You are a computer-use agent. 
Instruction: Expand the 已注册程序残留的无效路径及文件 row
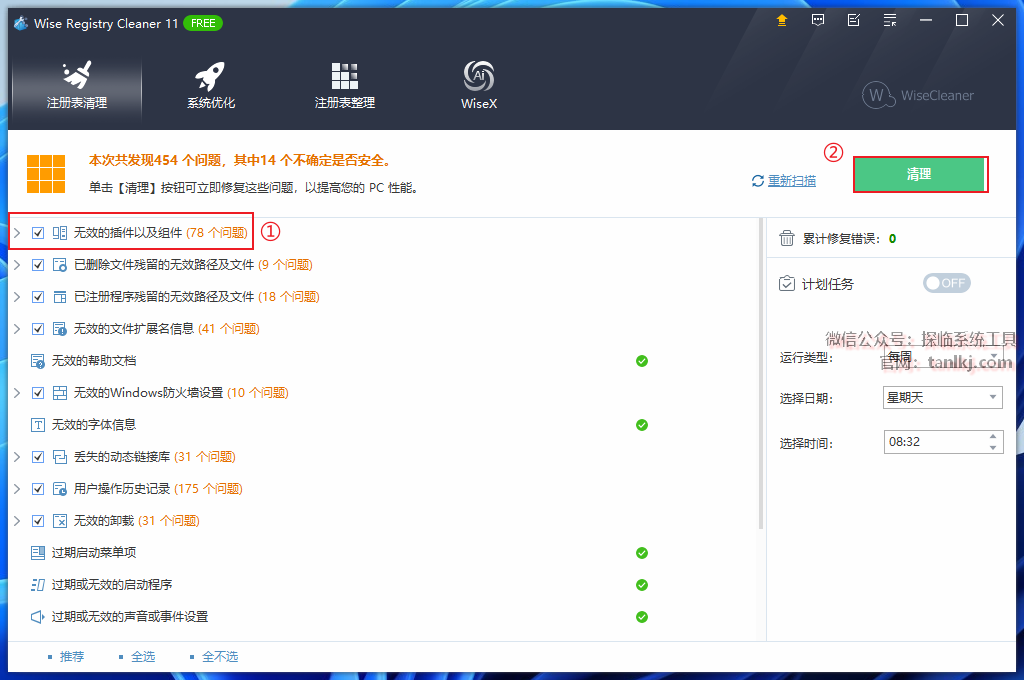[17, 297]
